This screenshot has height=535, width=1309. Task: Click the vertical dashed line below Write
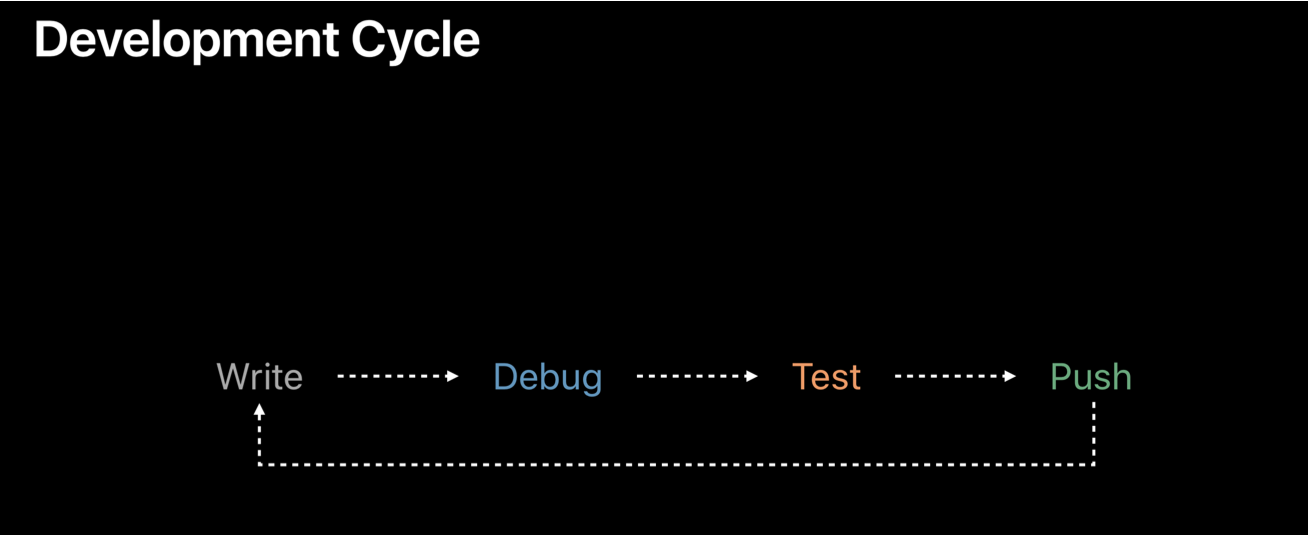(259, 440)
